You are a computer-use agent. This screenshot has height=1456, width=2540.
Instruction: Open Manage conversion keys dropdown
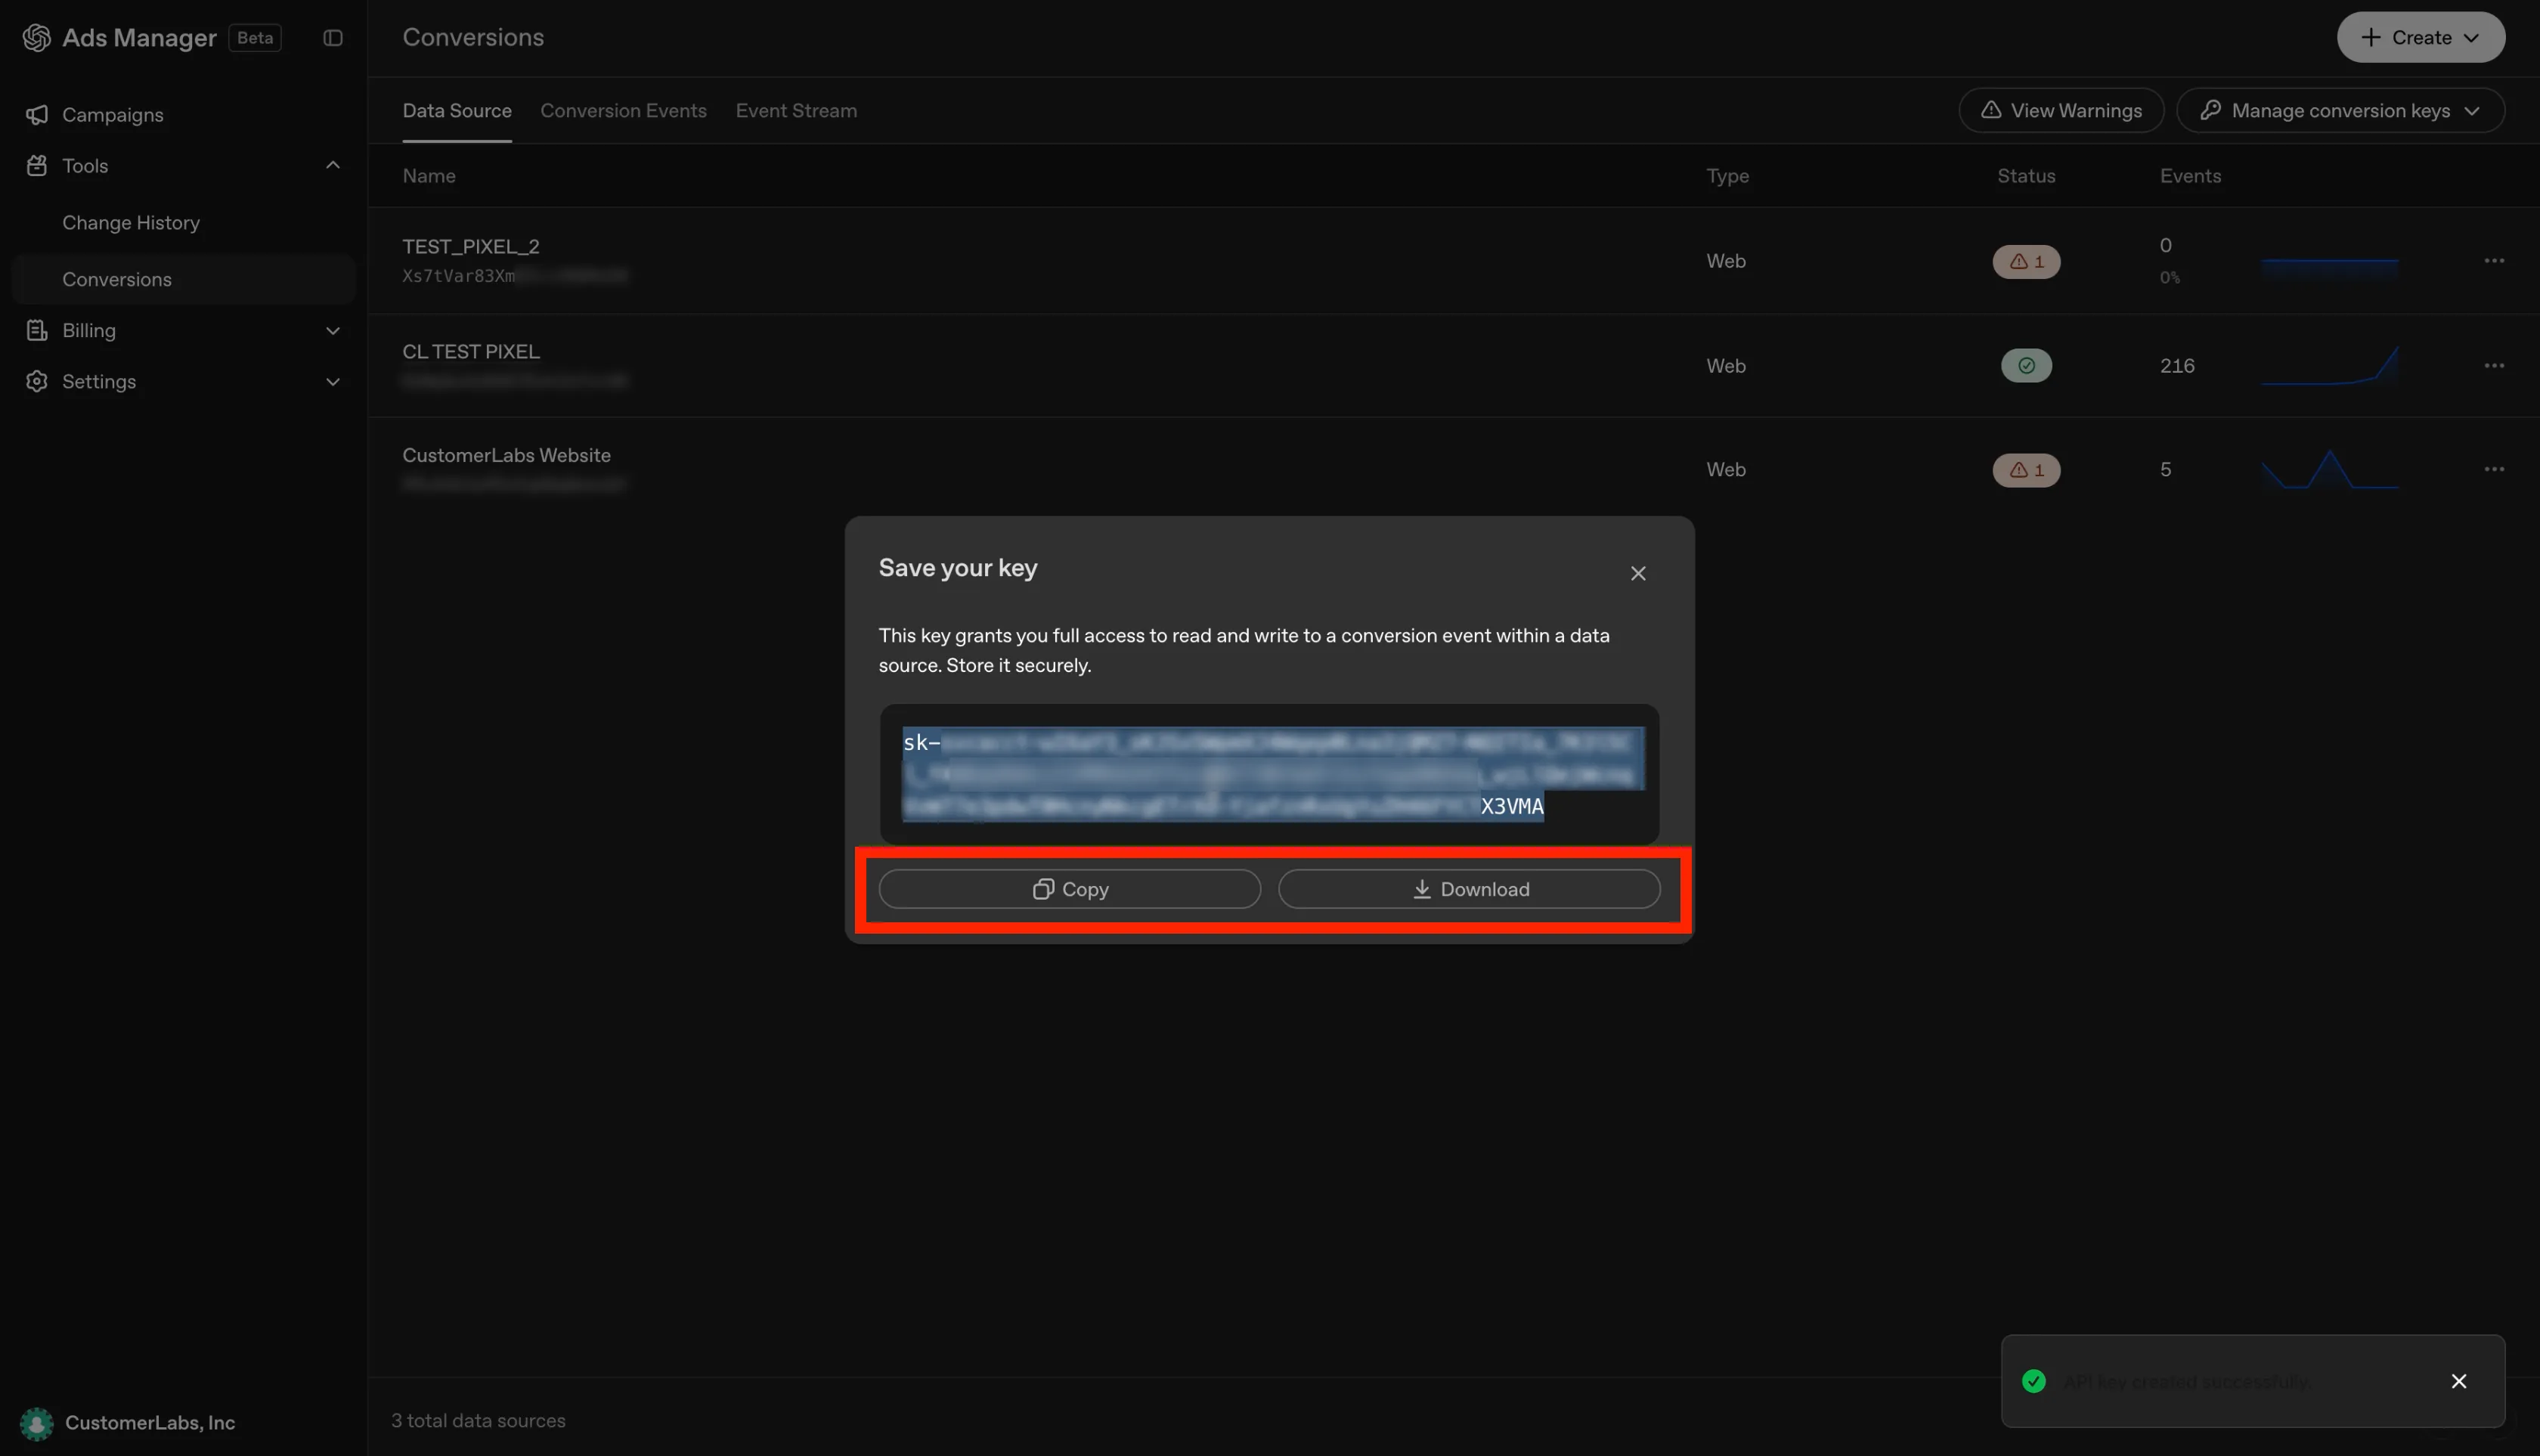2340,110
